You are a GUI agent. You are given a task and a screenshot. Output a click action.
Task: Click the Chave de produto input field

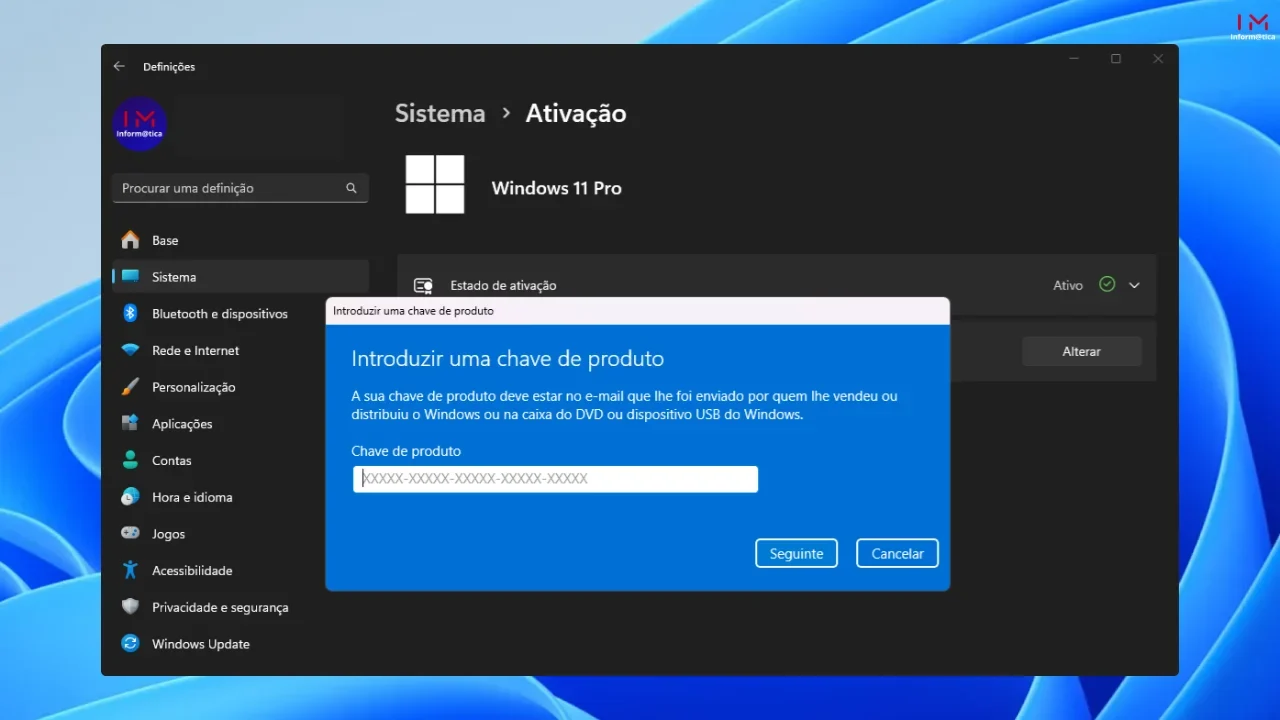tap(555, 479)
